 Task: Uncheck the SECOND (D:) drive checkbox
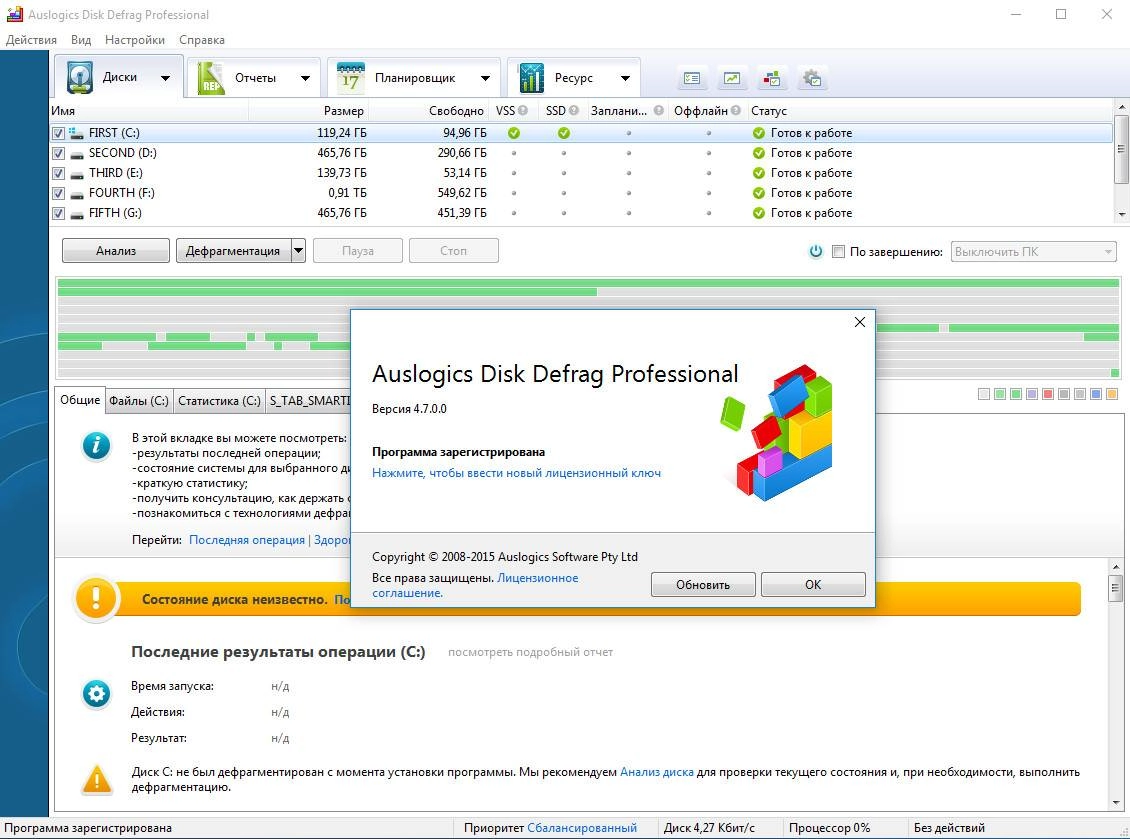[58, 154]
